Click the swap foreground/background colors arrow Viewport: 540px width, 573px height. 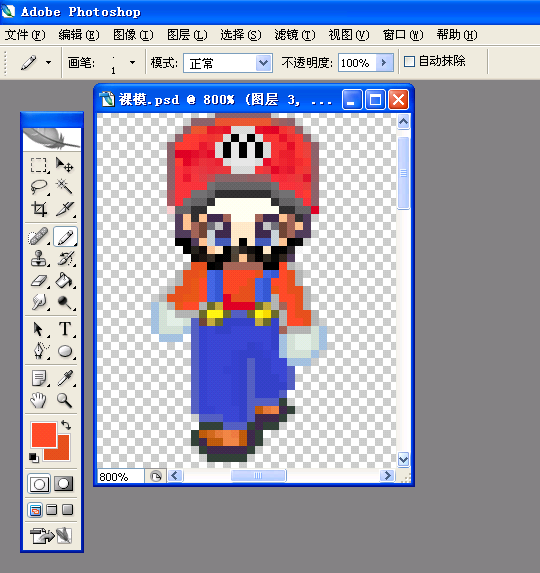pyautogui.click(x=66, y=425)
